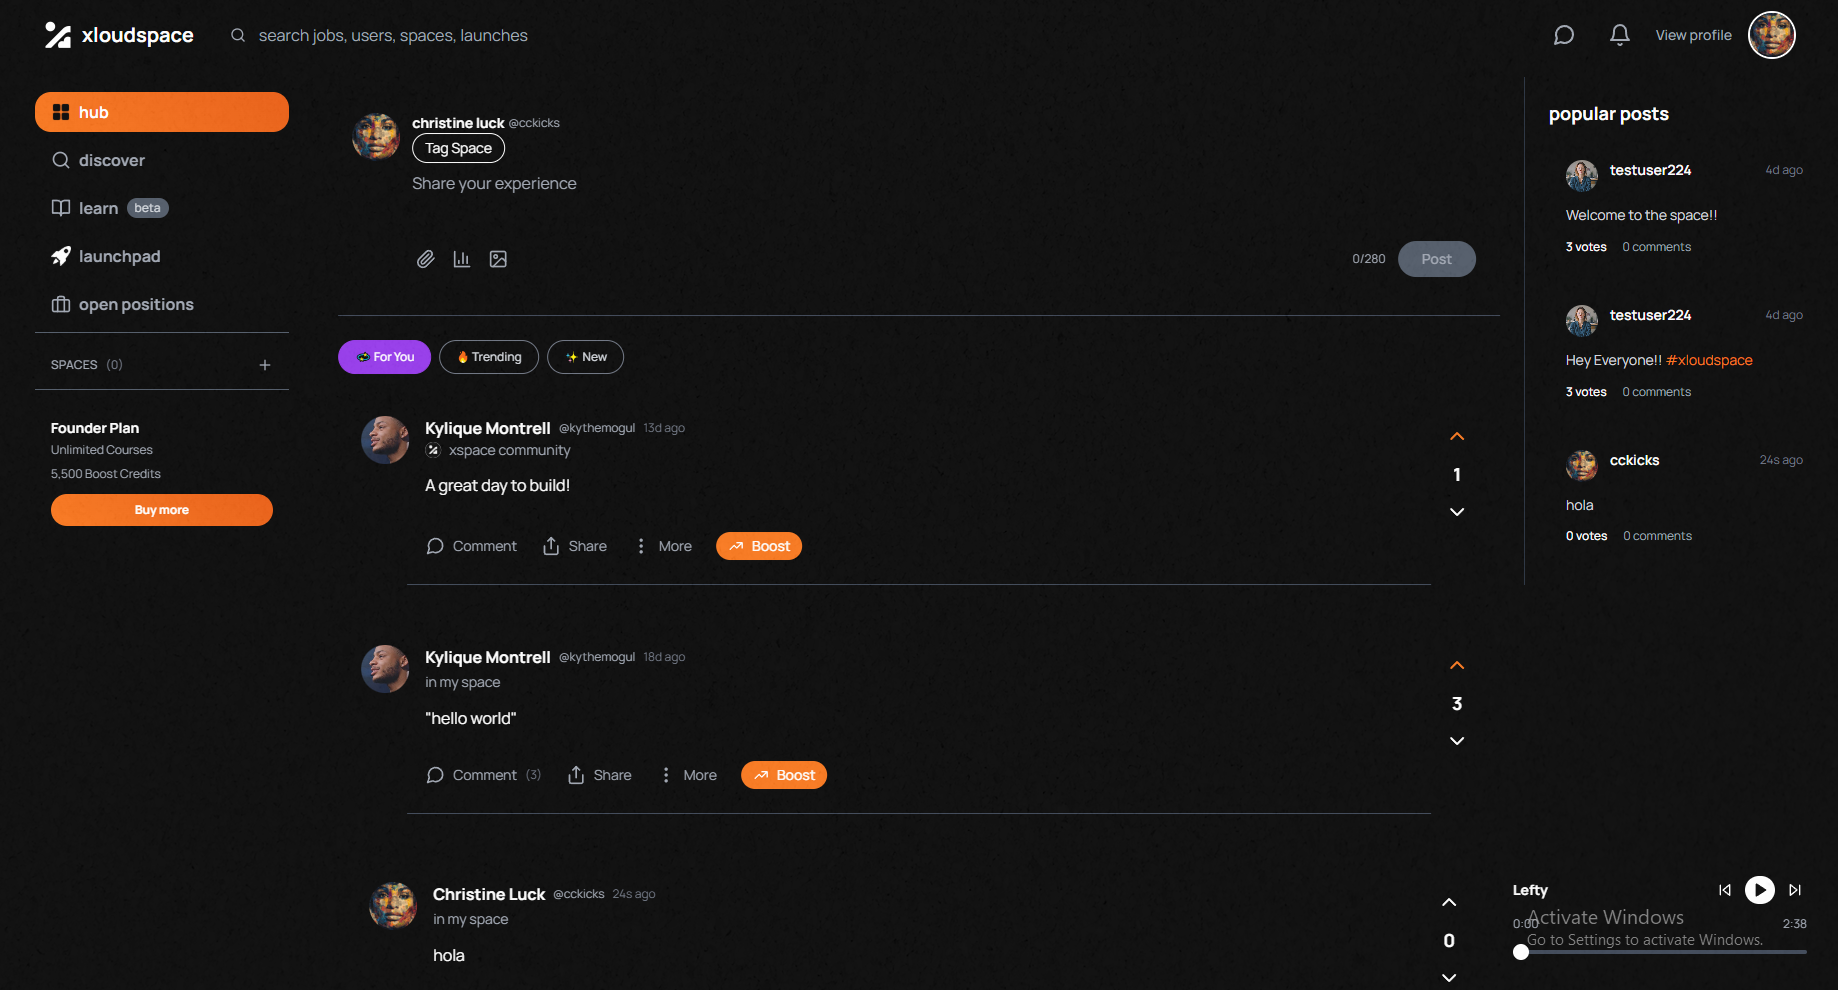Click the Buy more boost credits button
The height and width of the screenshot is (990, 1838).
point(162,510)
